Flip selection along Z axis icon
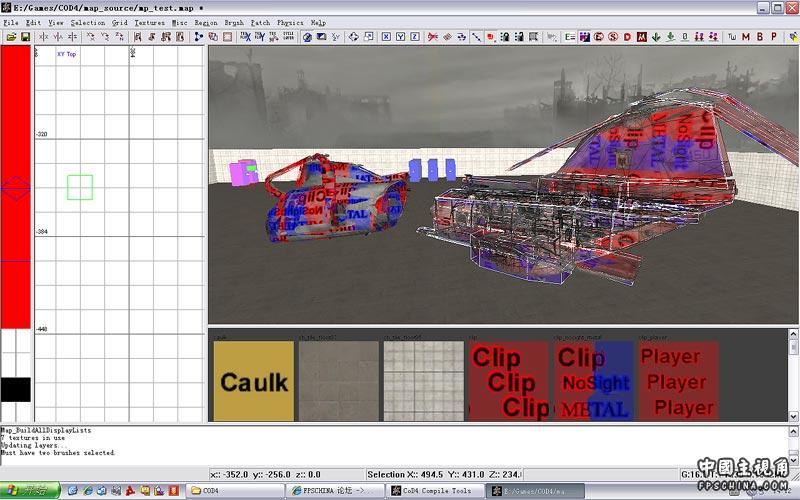 pos(72,37)
